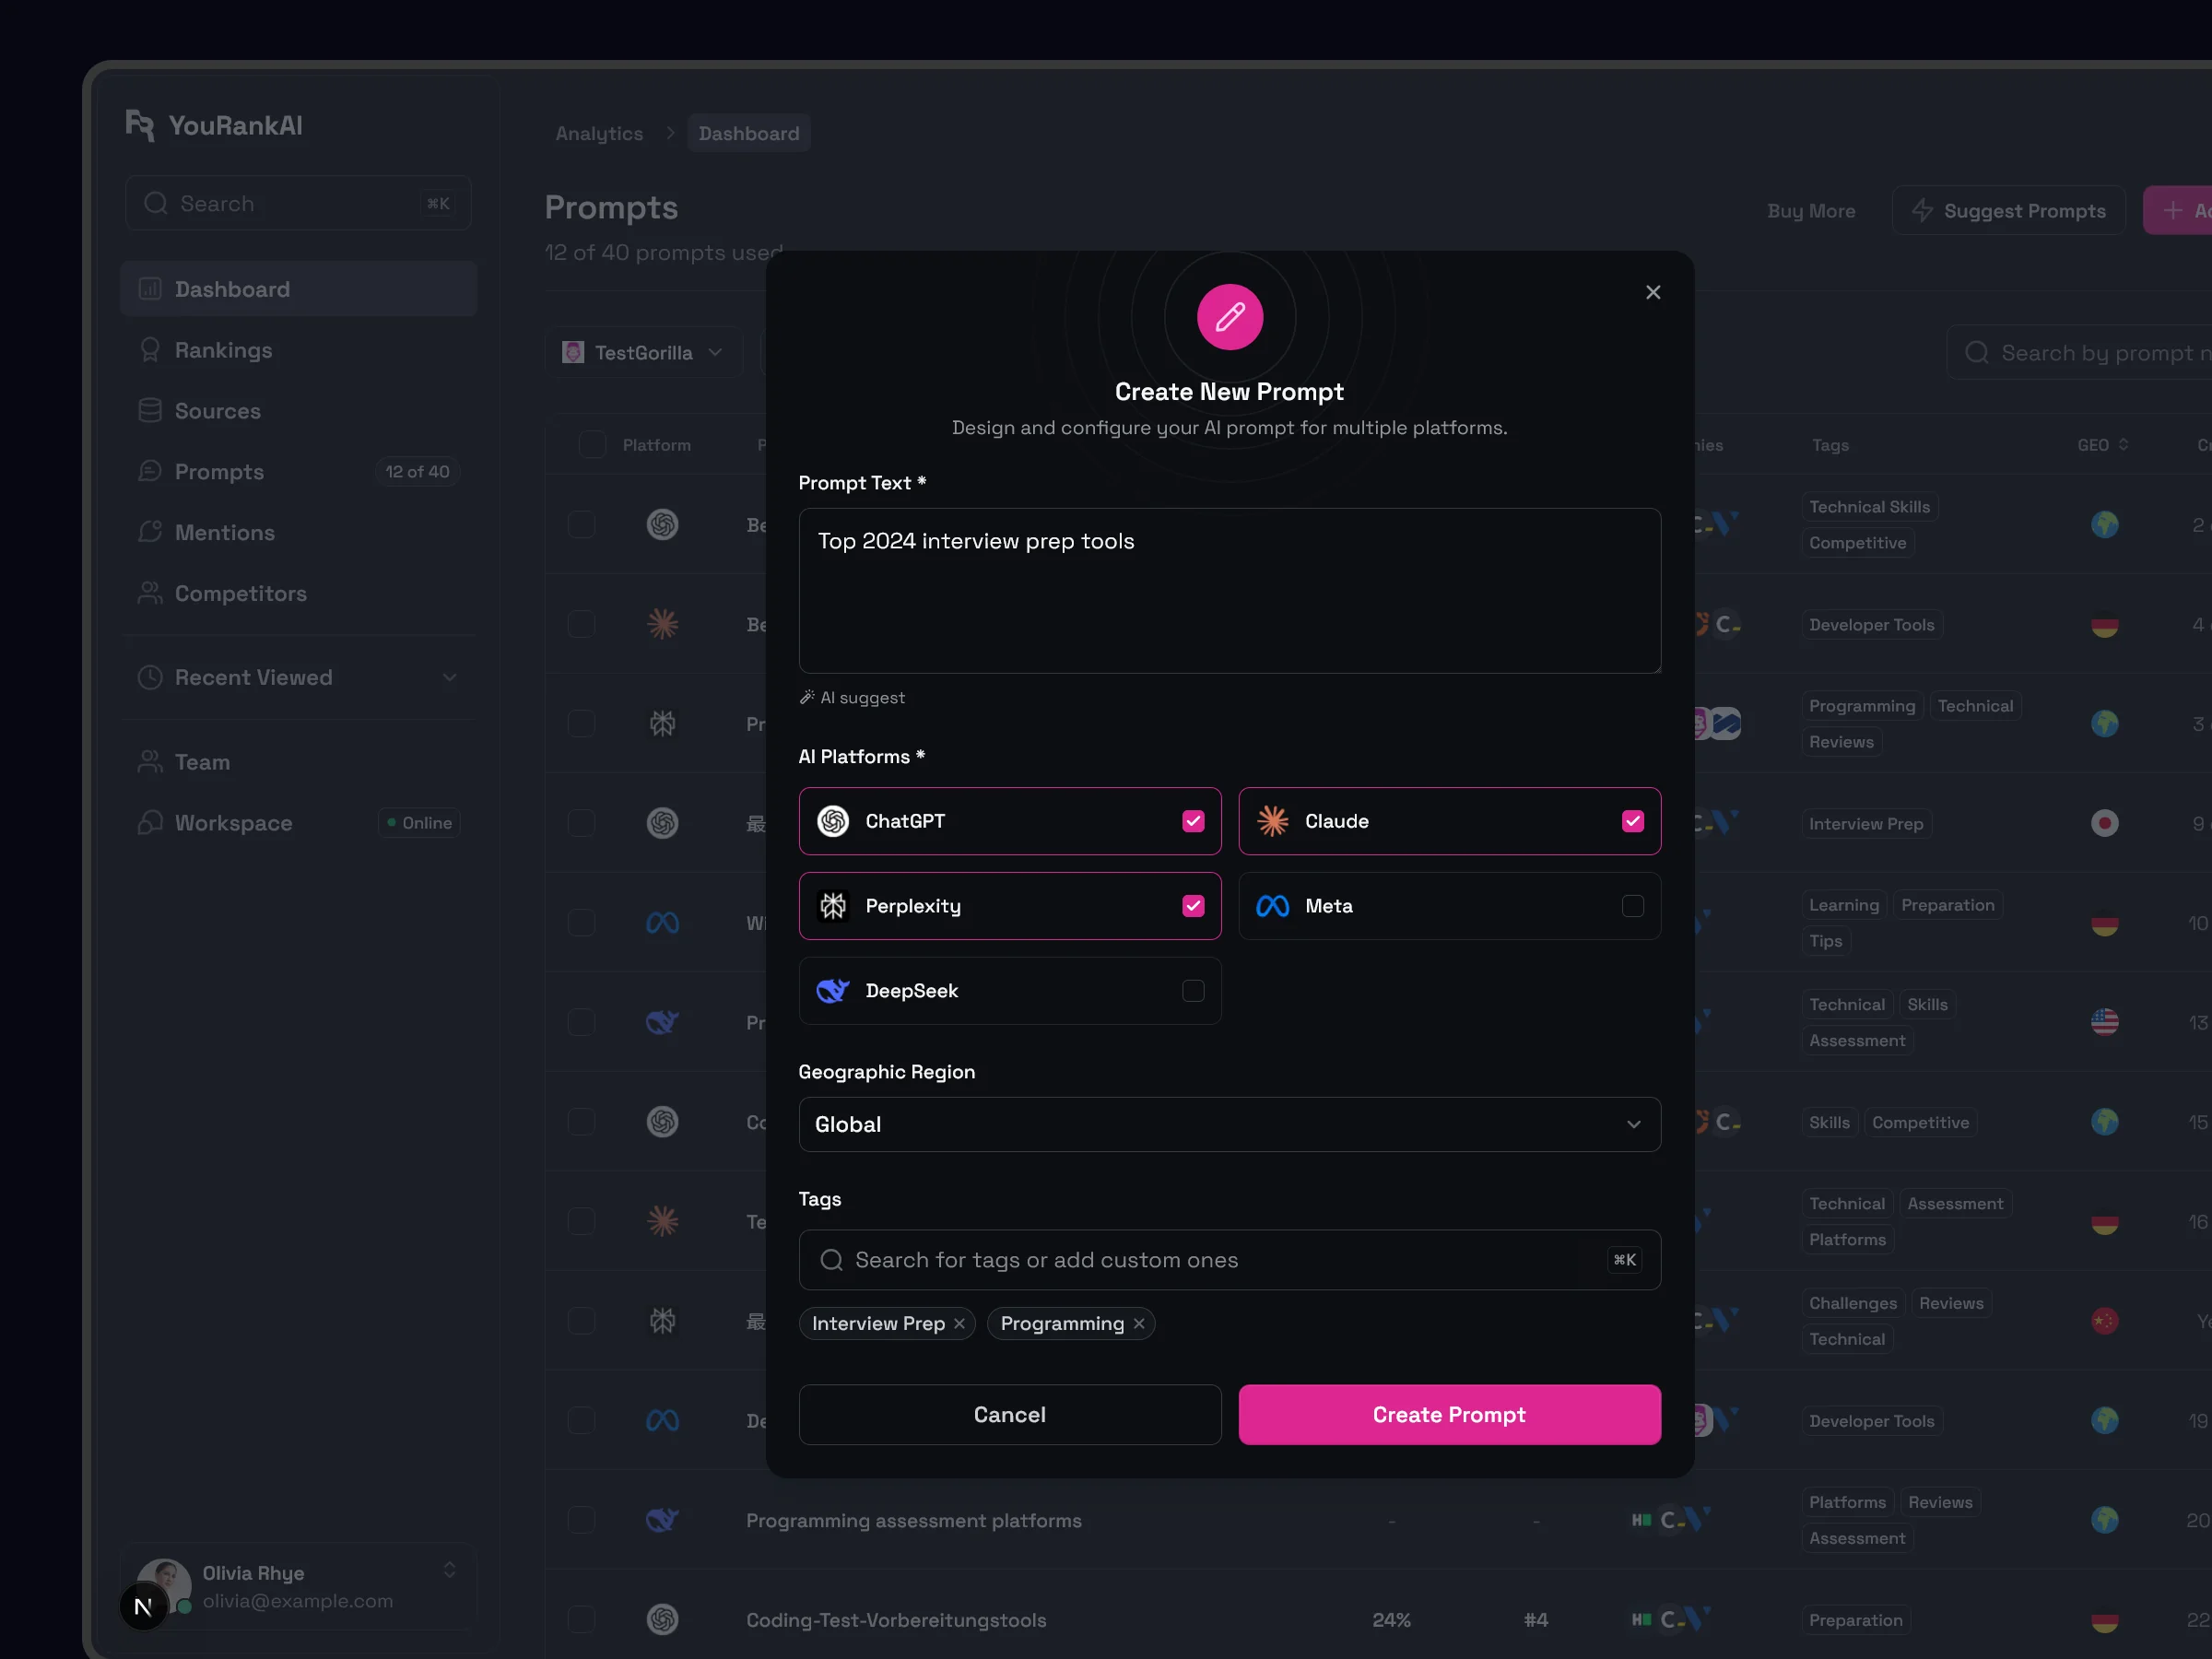Open the Geographic Region Global dropdown
This screenshot has height=1659, width=2212.
[1229, 1124]
